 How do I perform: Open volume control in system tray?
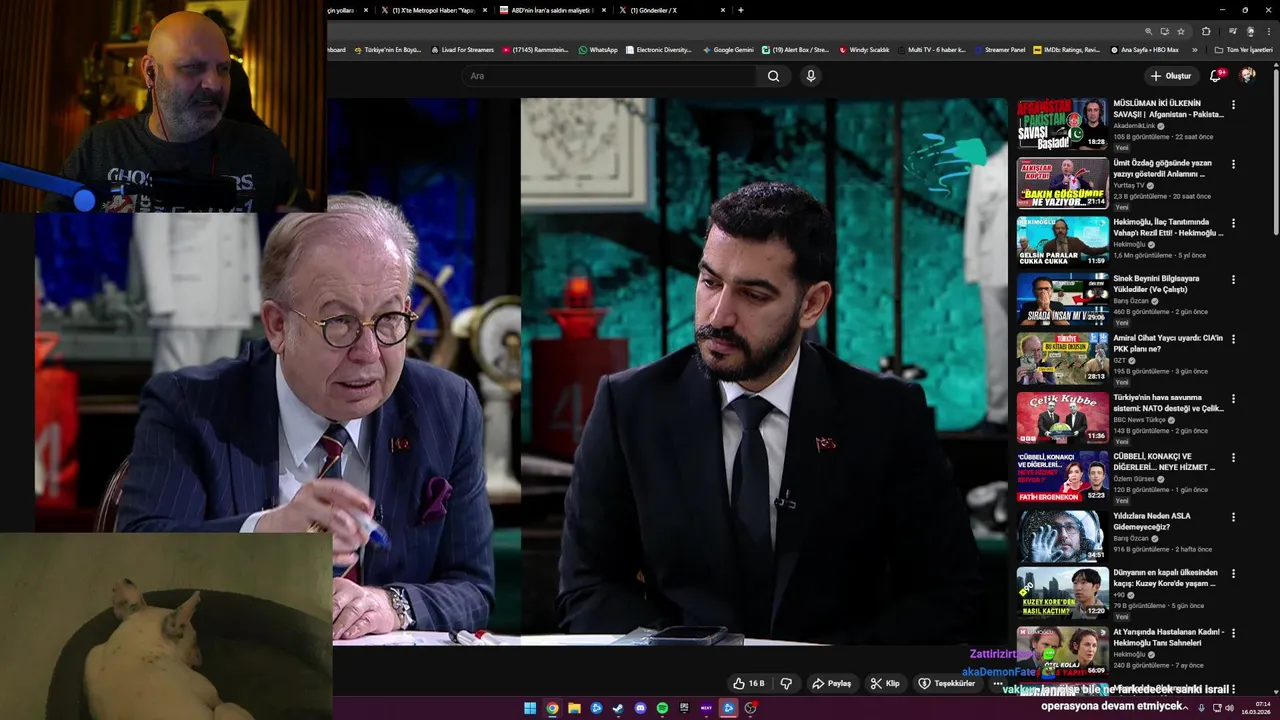(x=1230, y=708)
